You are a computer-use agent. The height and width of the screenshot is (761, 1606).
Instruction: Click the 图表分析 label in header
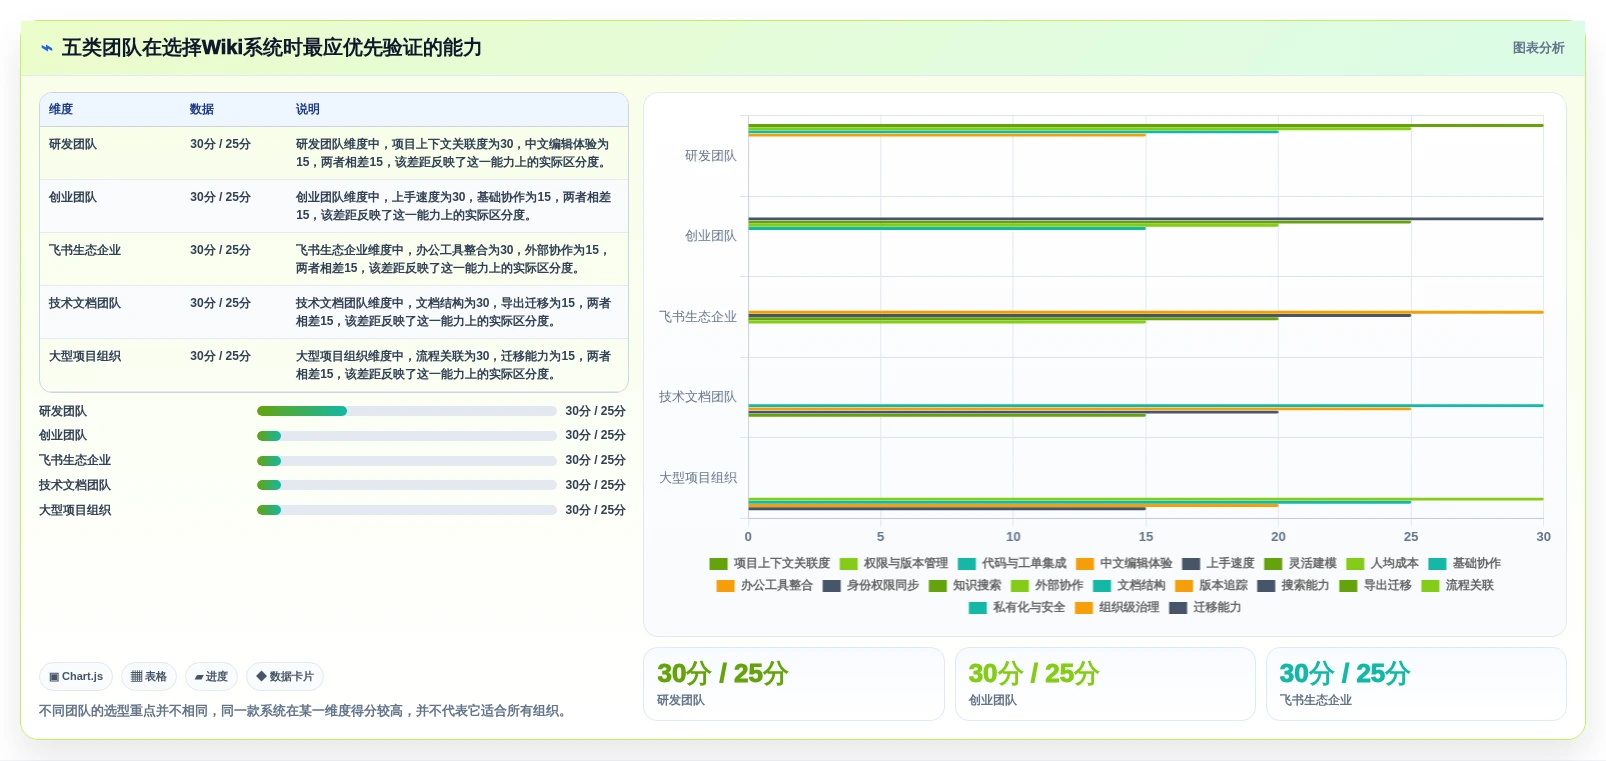(1538, 48)
